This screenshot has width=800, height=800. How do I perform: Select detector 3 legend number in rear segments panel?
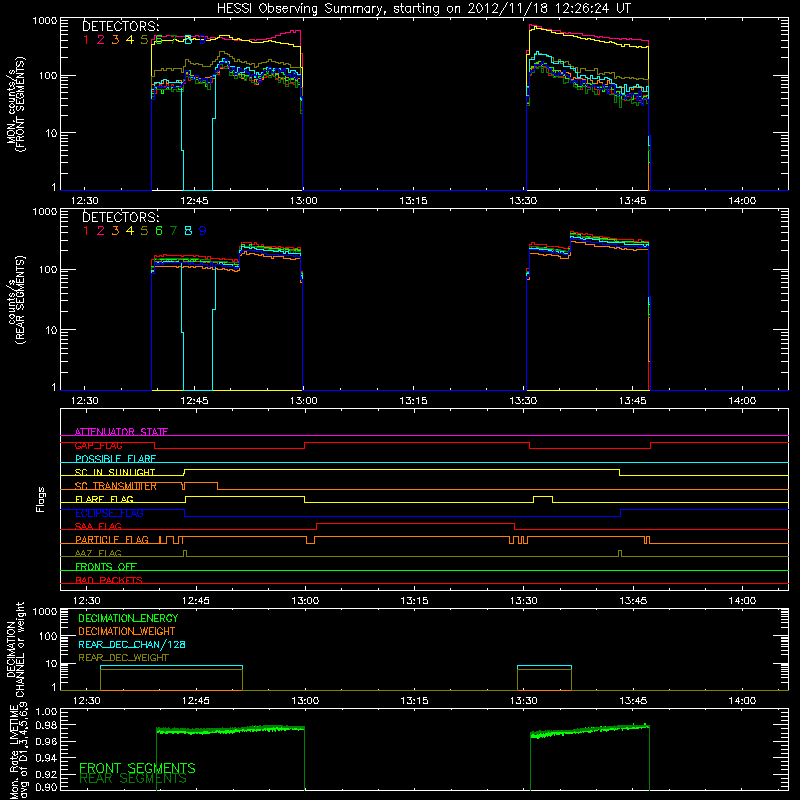[x=115, y=231]
